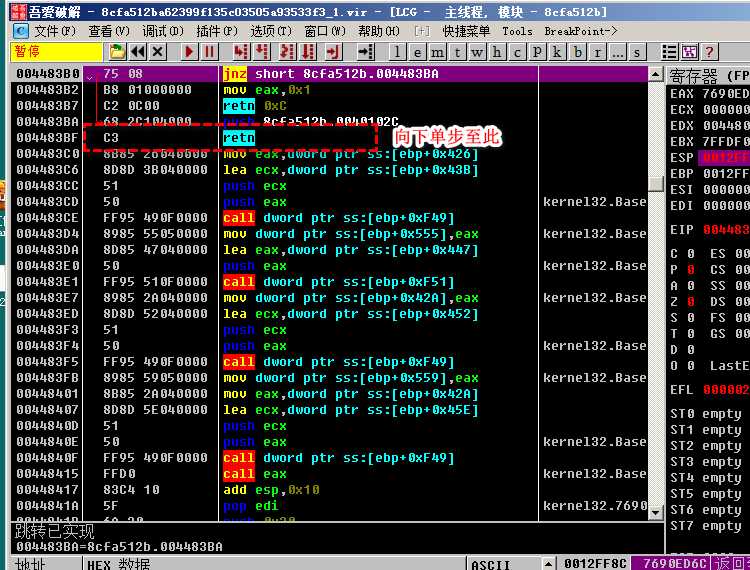Click the yellow 暂停 status indicator
Image resolution: width=750 pixels, height=570 pixels.
[56, 52]
